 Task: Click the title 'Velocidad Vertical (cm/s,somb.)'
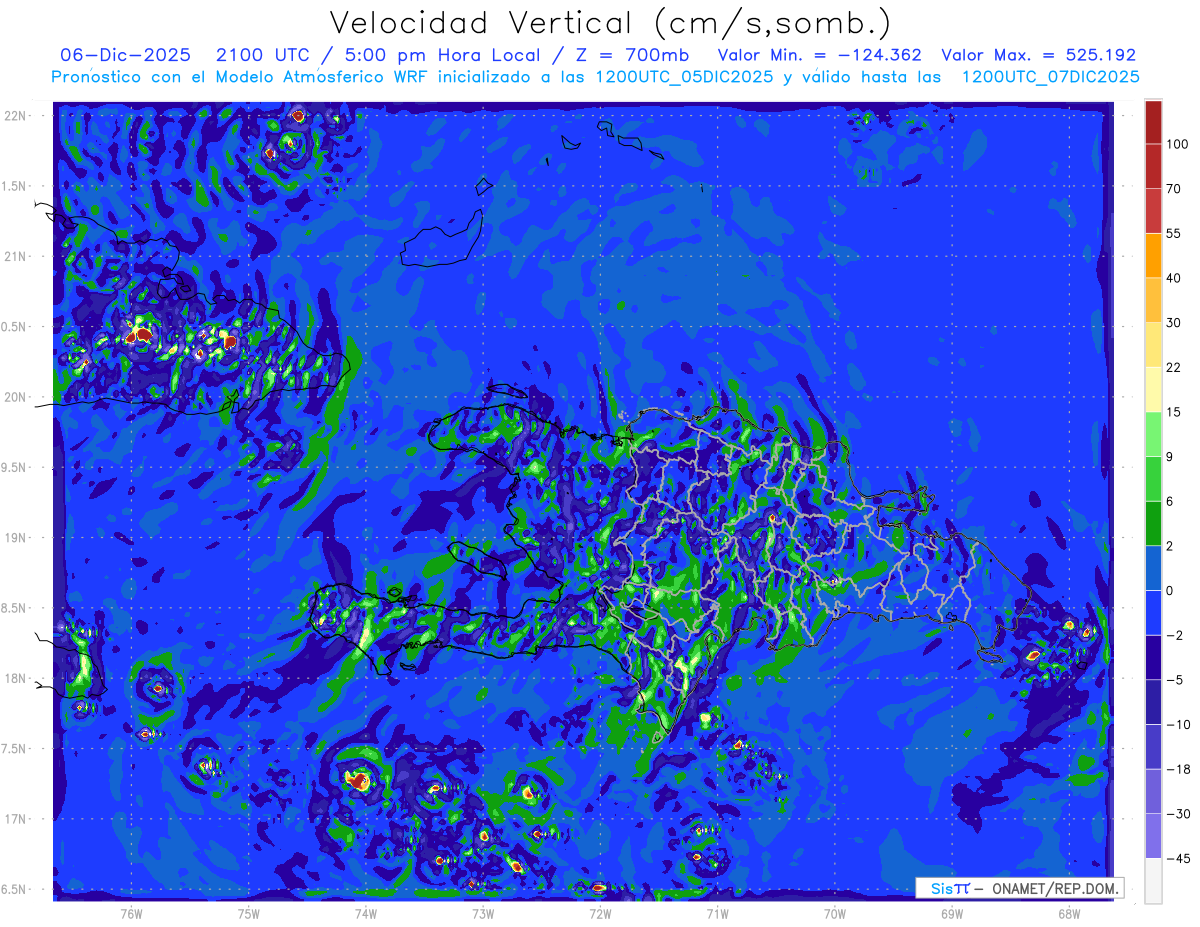click(610, 23)
